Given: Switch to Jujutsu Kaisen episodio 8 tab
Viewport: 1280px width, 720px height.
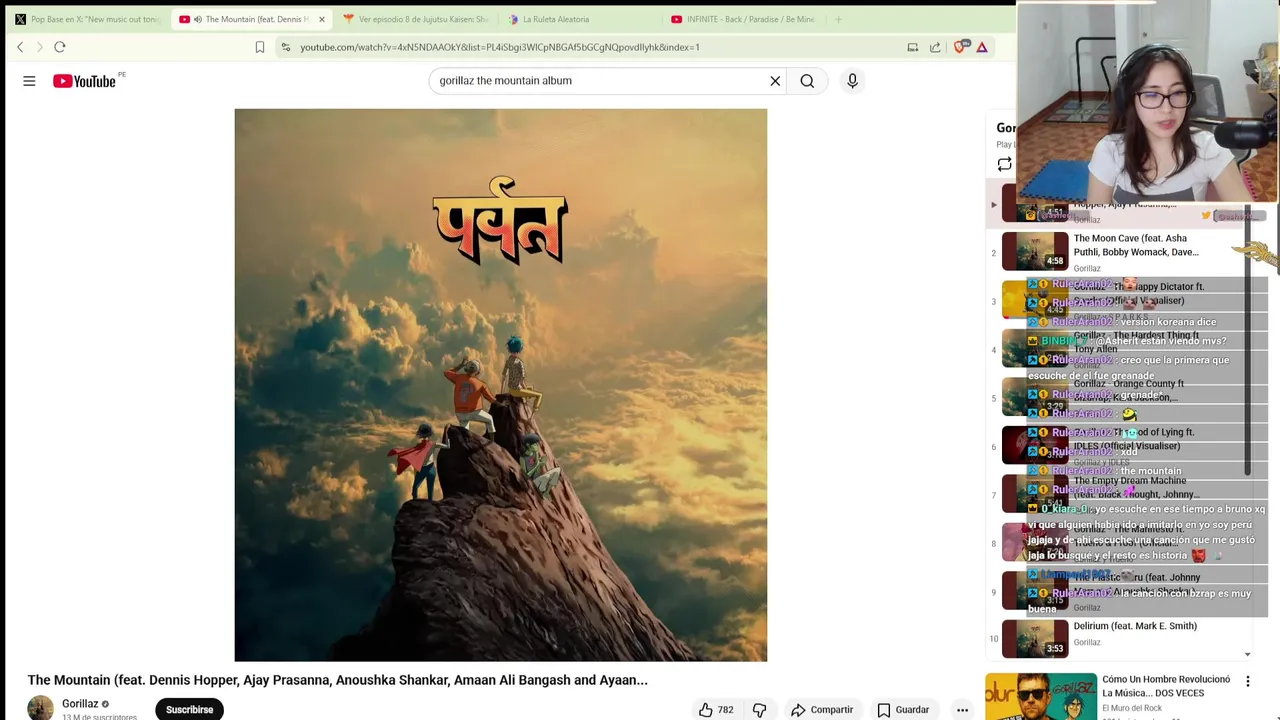Looking at the screenshot, I should coord(415,19).
